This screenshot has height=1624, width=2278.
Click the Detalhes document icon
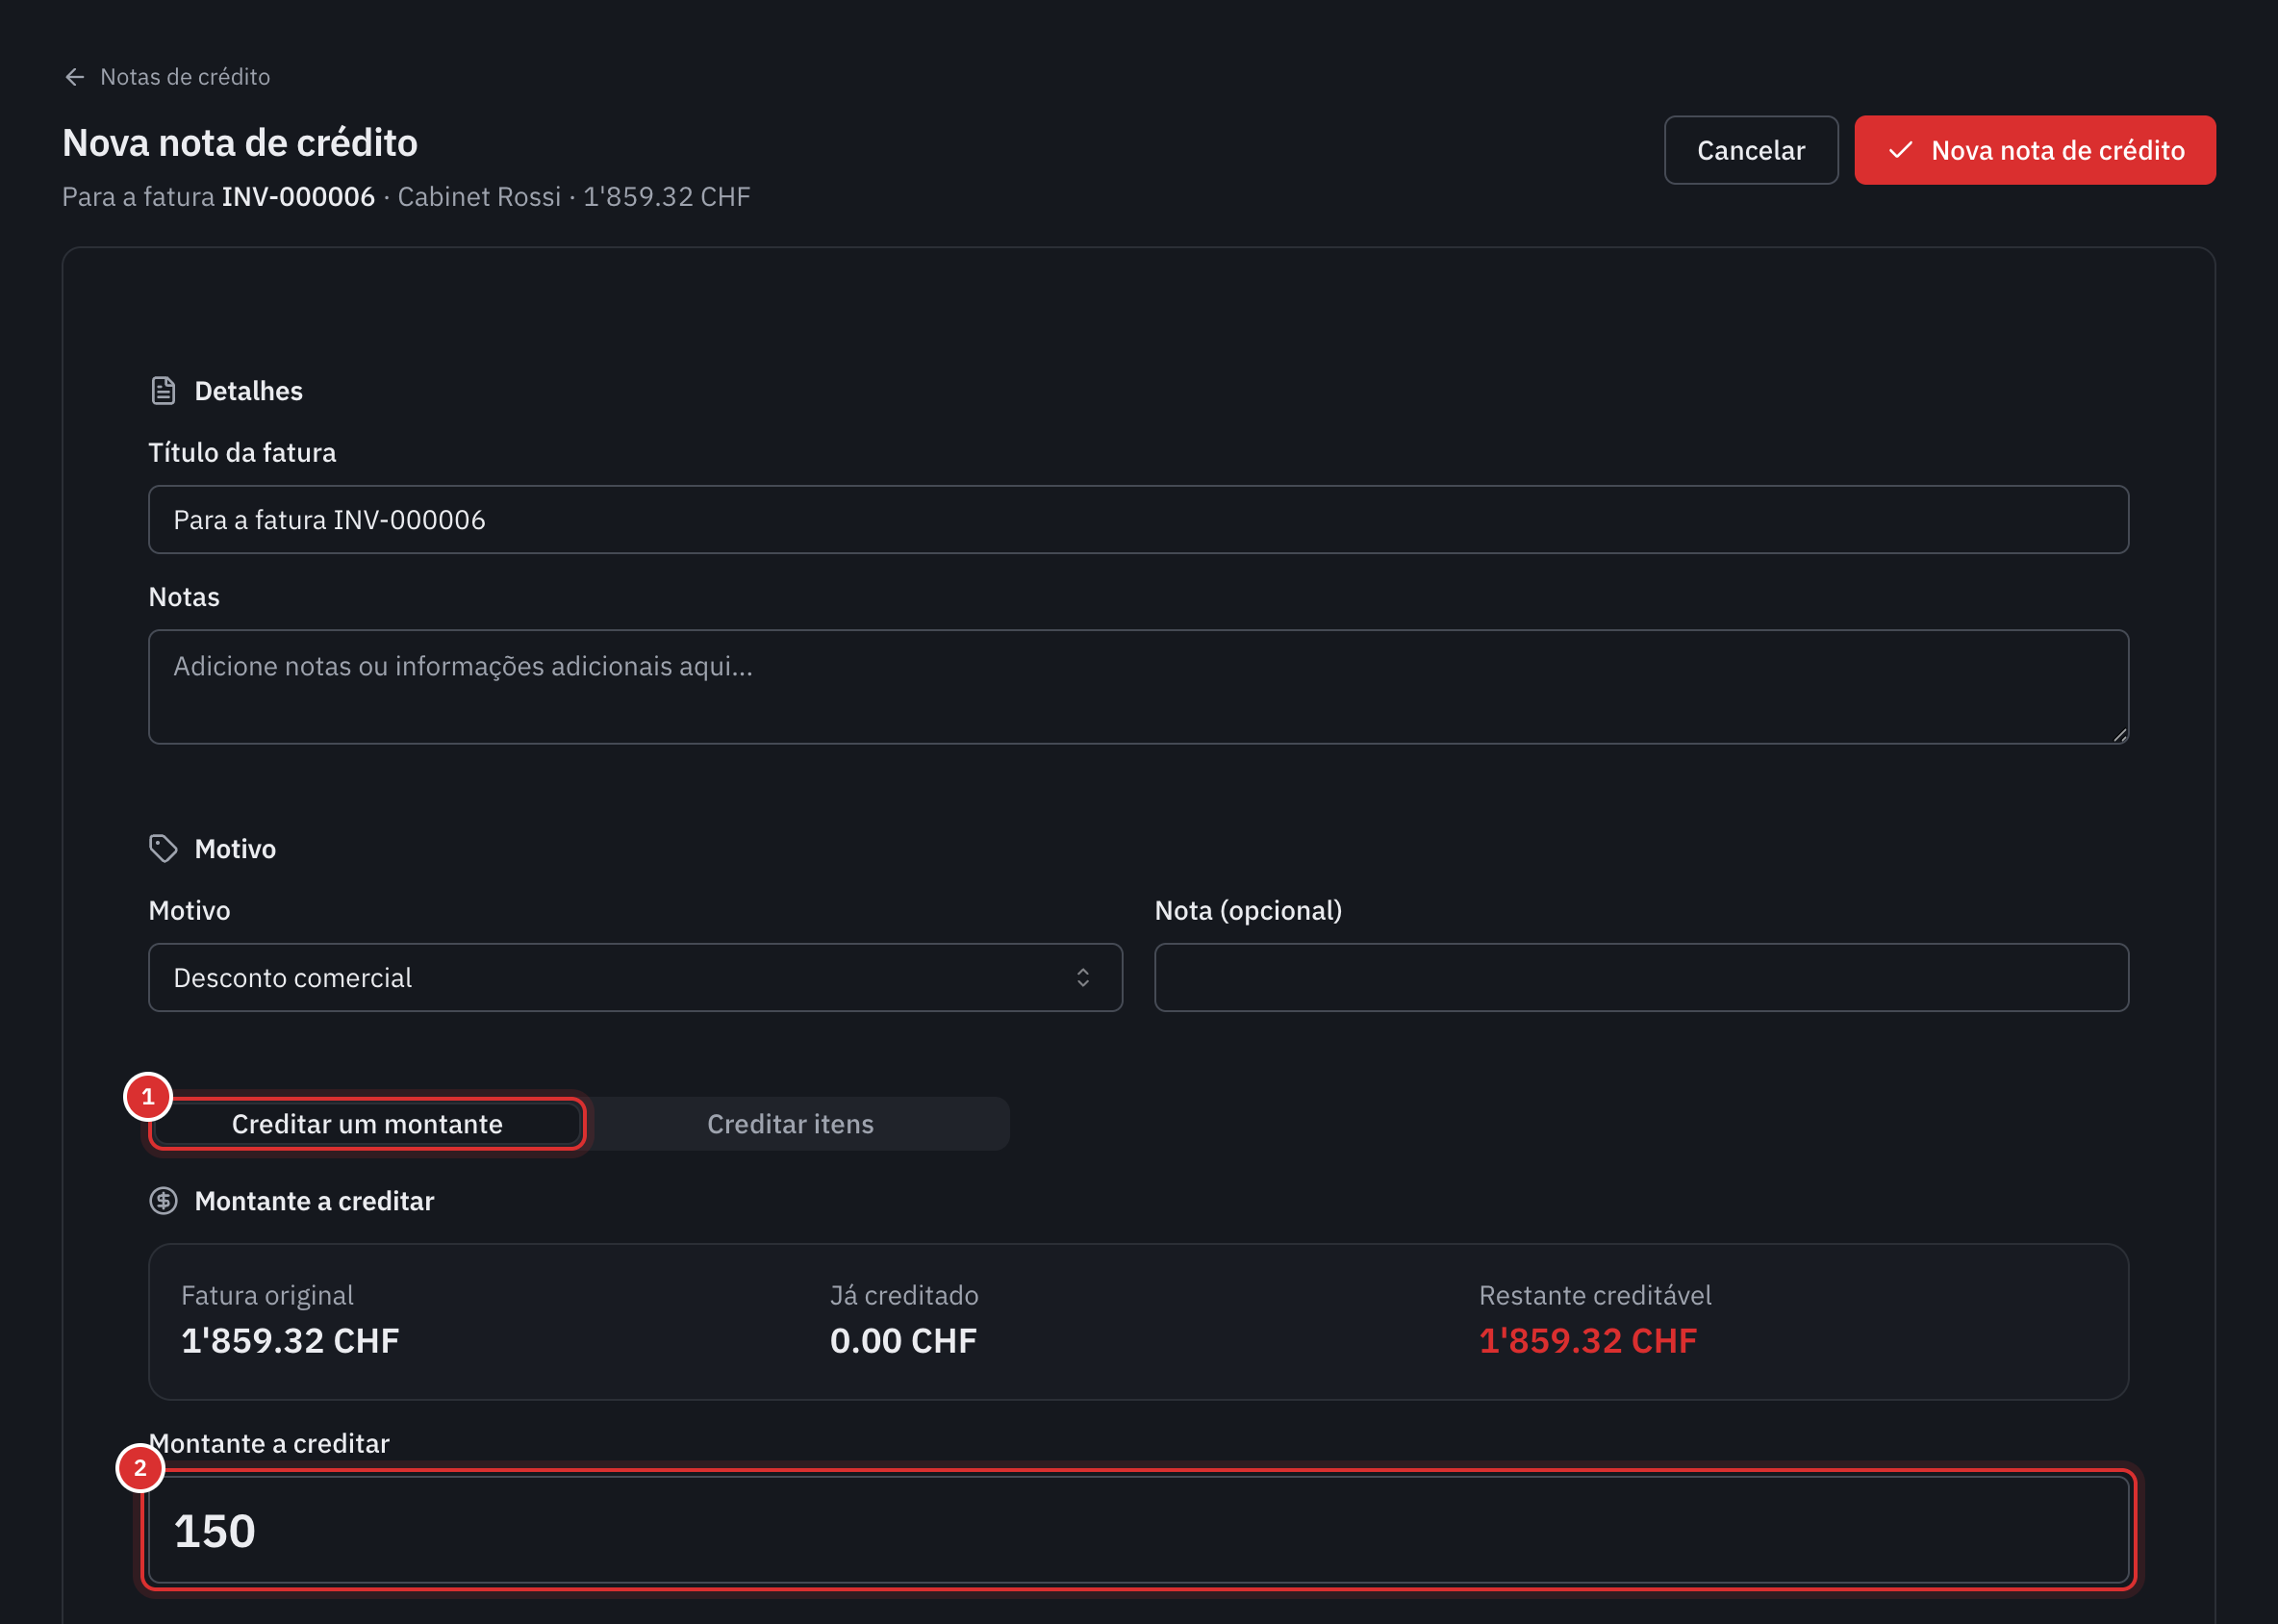(163, 391)
